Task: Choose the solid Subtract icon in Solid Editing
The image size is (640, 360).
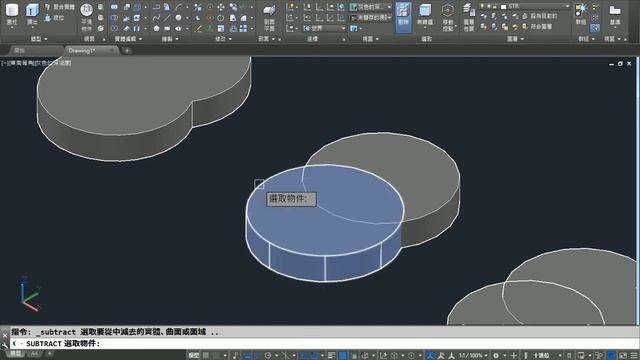Action: [114, 18]
